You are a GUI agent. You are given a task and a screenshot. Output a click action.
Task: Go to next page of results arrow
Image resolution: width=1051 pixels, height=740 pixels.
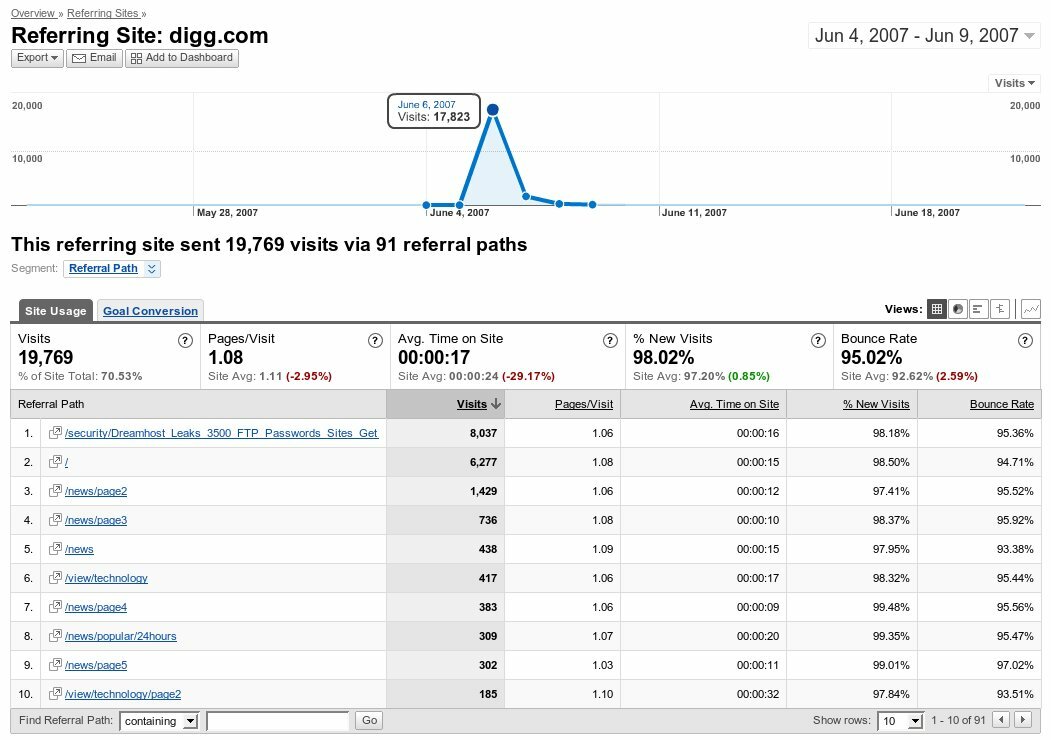(1023, 720)
